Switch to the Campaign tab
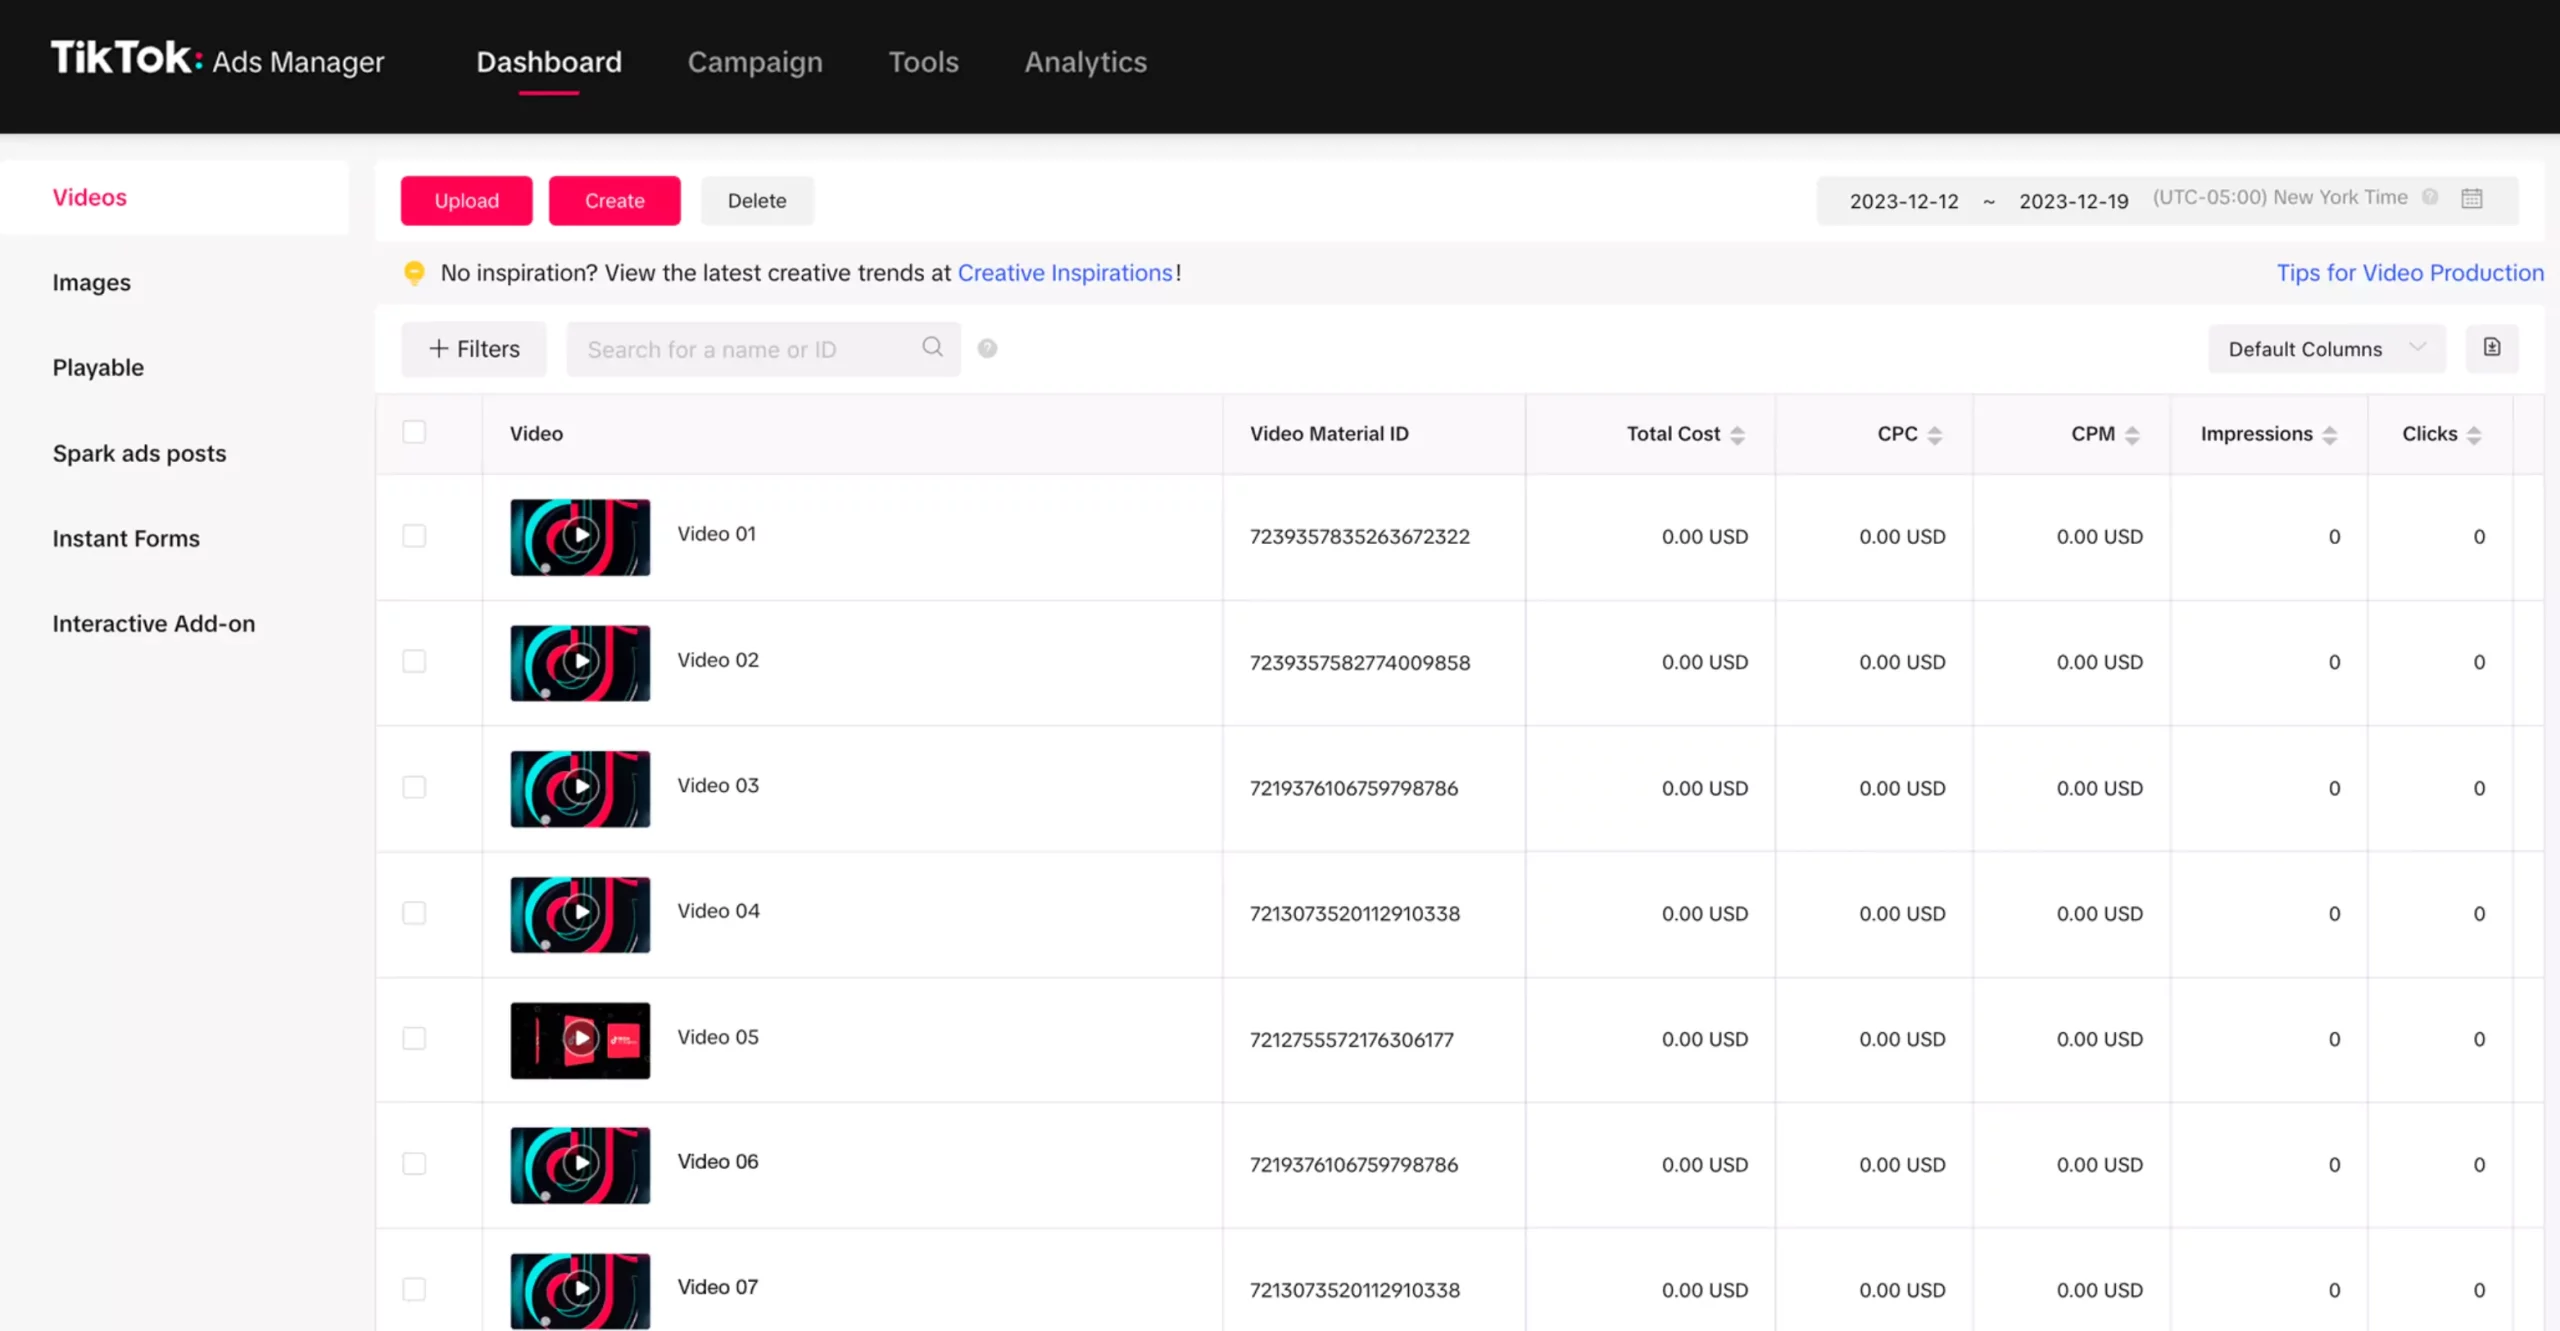2560x1331 pixels. [755, 62]
